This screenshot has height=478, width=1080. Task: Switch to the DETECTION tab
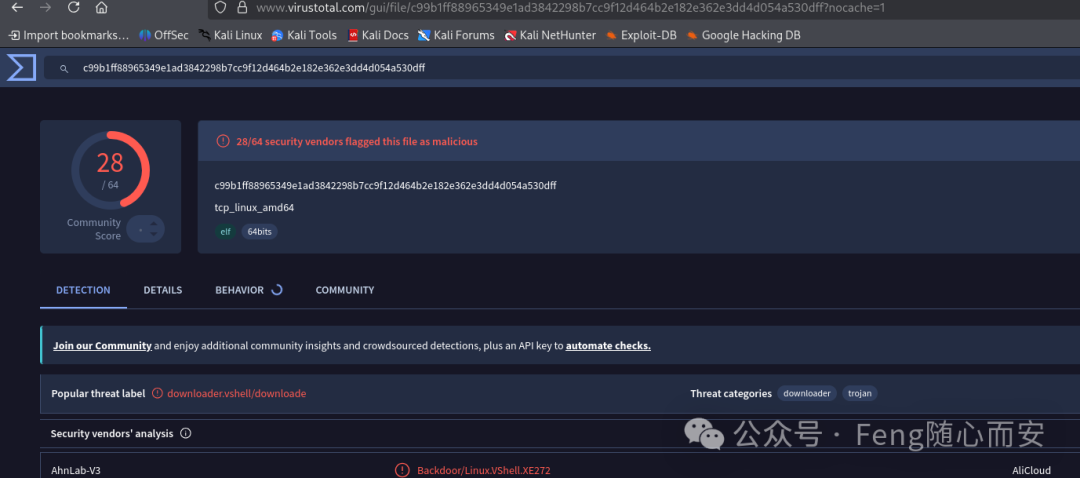point(83,290)
